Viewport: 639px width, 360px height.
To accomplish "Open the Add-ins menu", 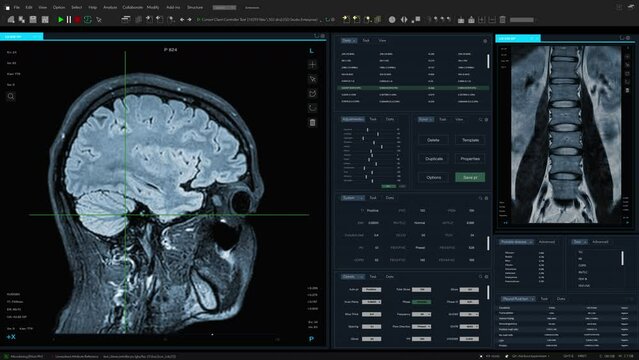I will pyautogui.click(x=173, y=7).
